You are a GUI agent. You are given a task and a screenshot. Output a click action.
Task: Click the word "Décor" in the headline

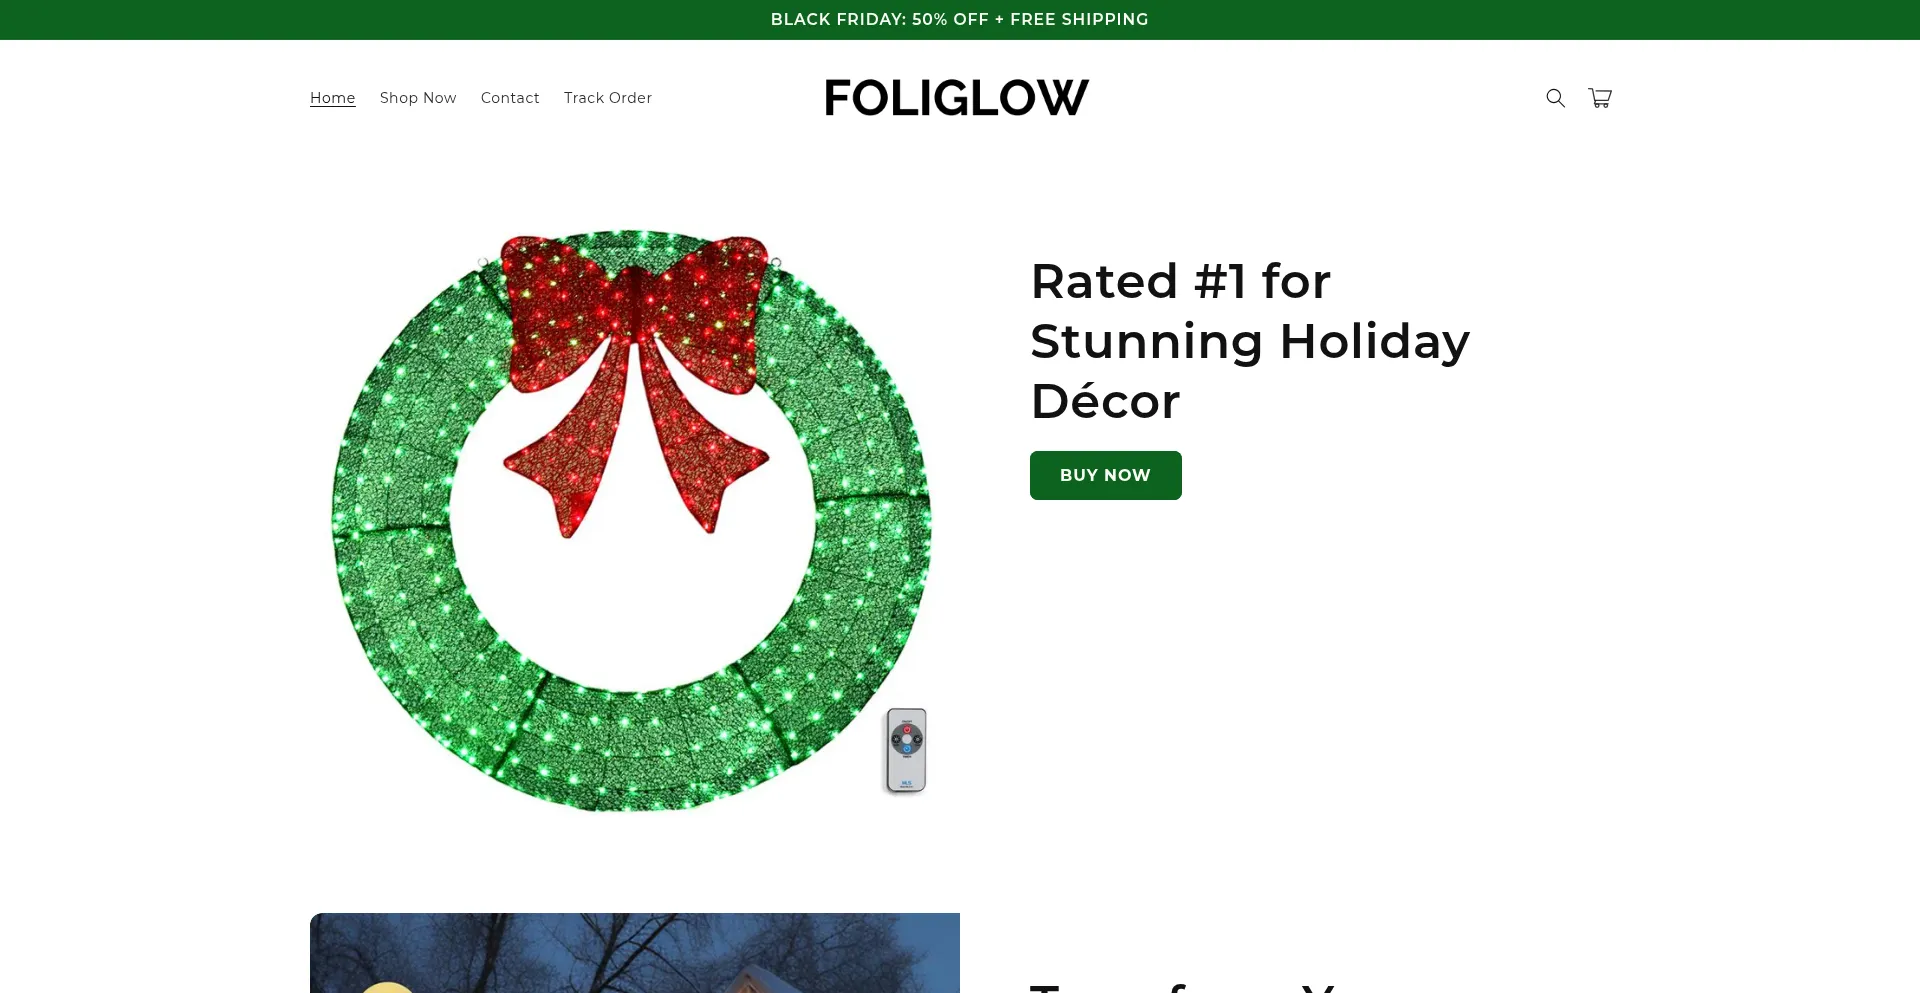click(1105, 401)
